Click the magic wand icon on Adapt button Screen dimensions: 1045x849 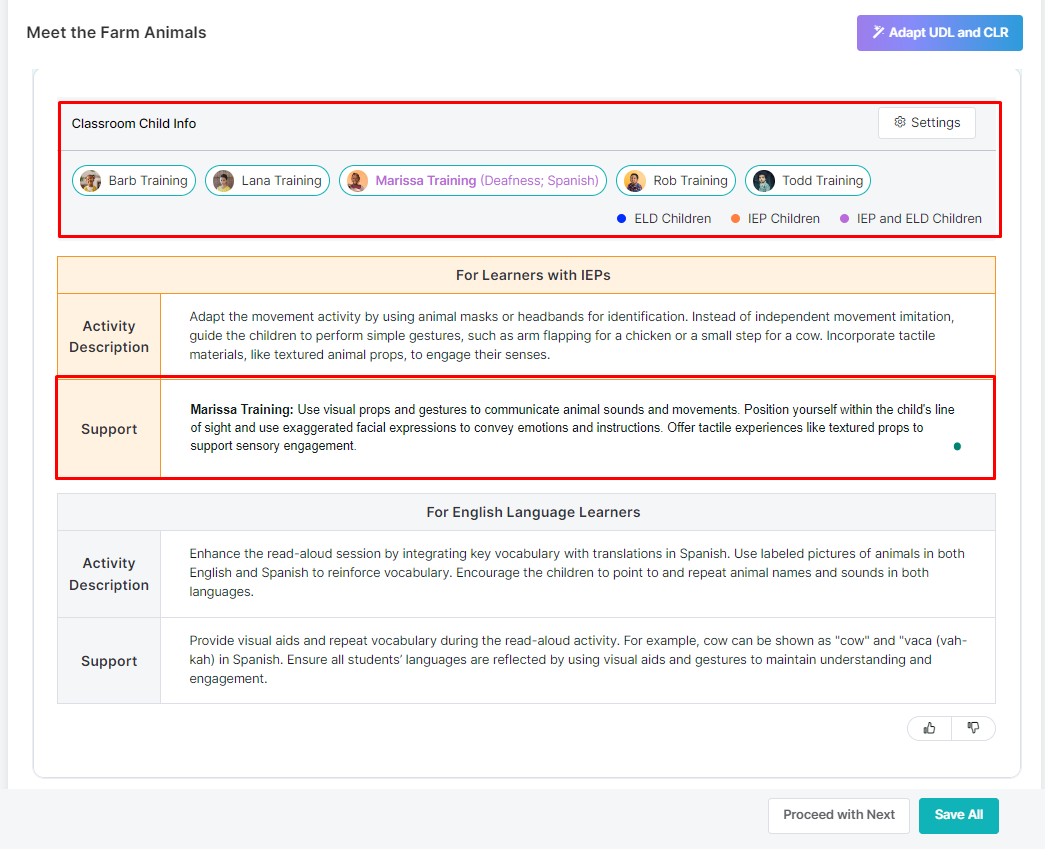coord(879,32)
